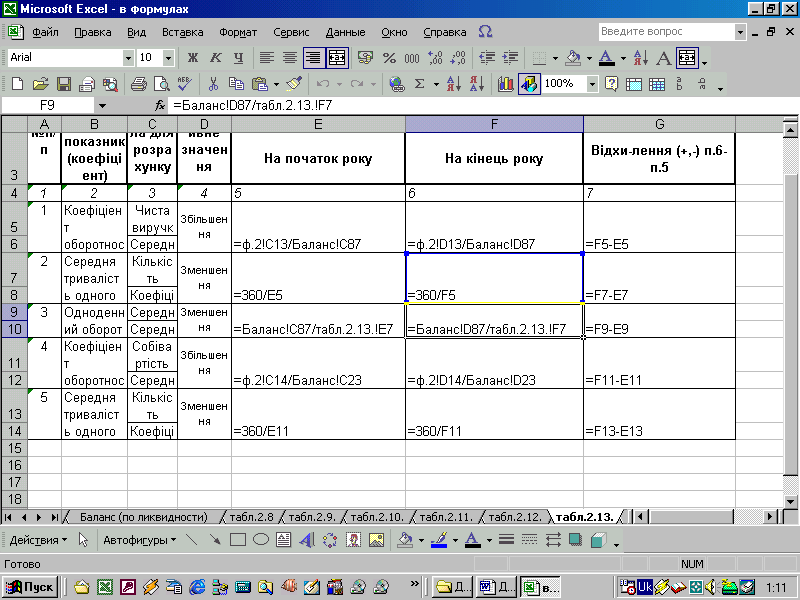Sort ascending in standard toolbar

(x=454, y=84)
